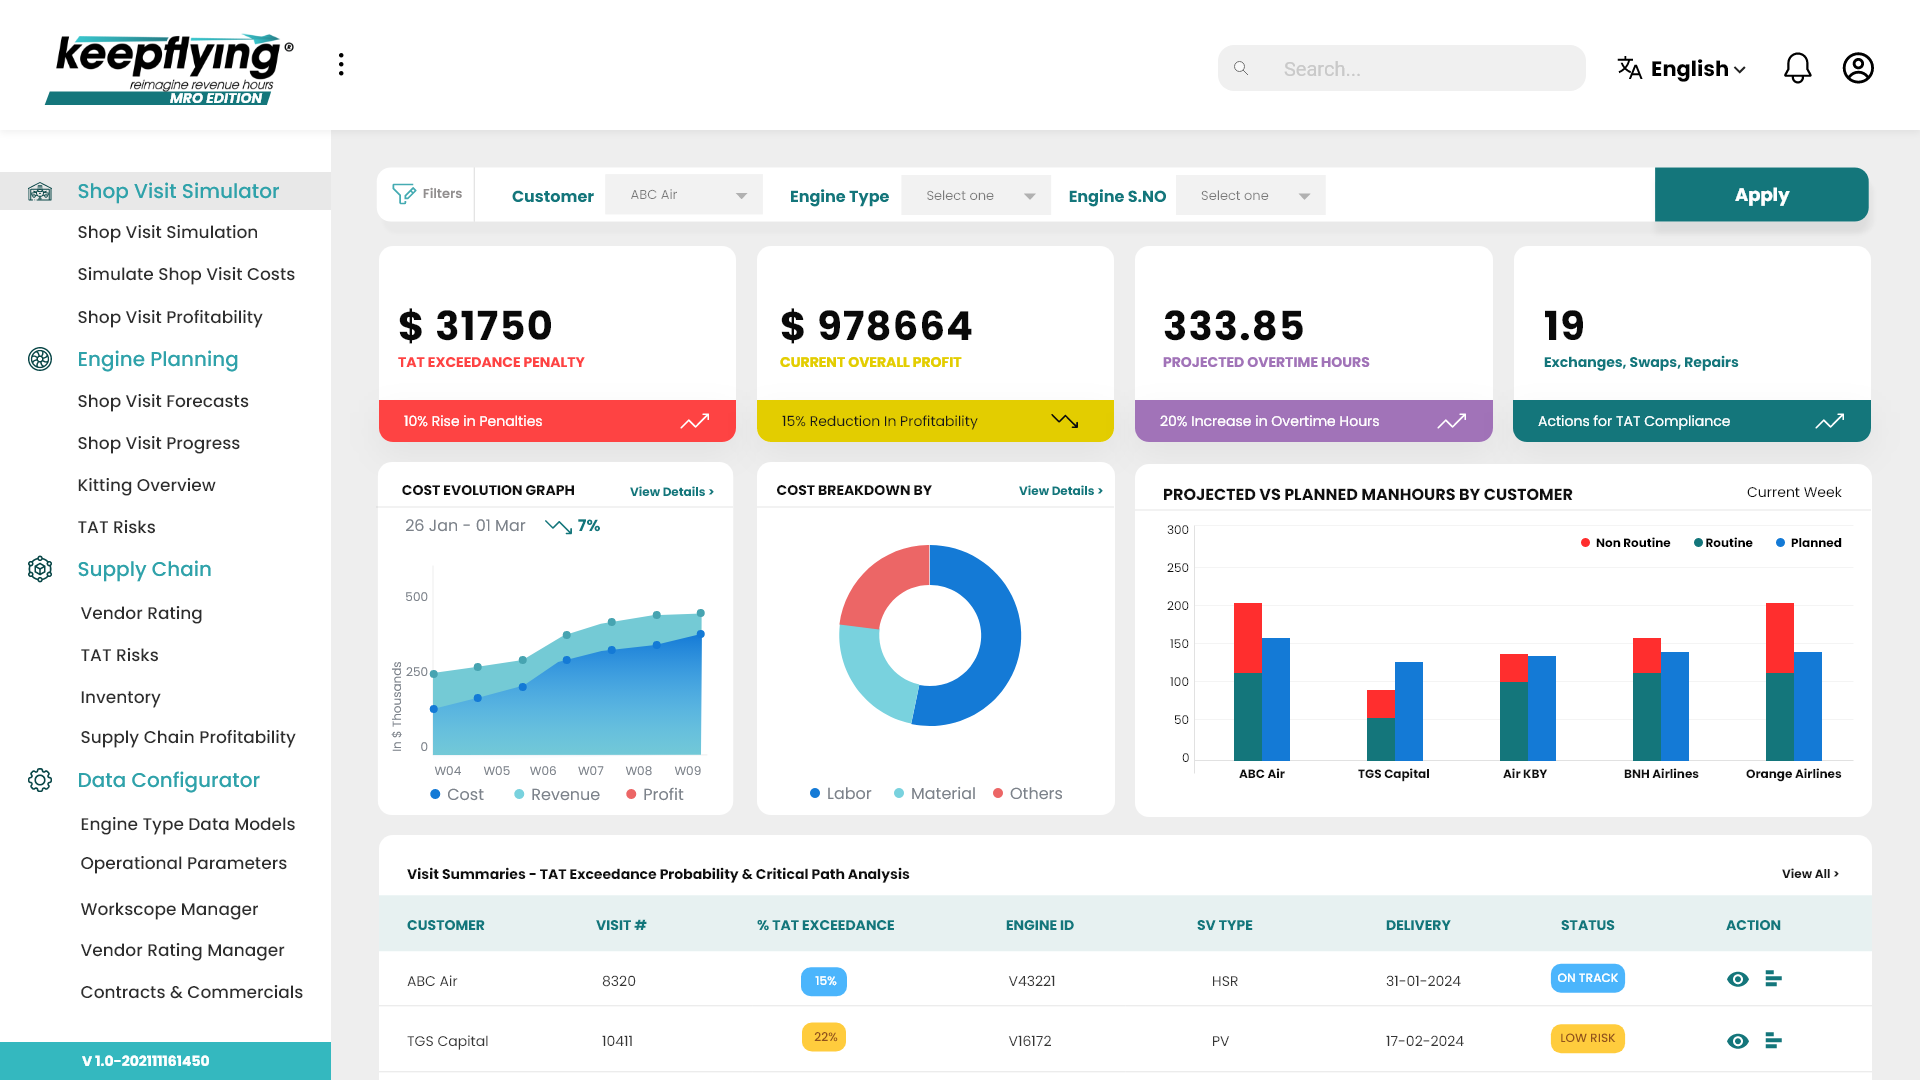Select Shop Visit Profitability in sidebar
The width and height of the screenshot is (1920, 1080).
tap(170, 317)
